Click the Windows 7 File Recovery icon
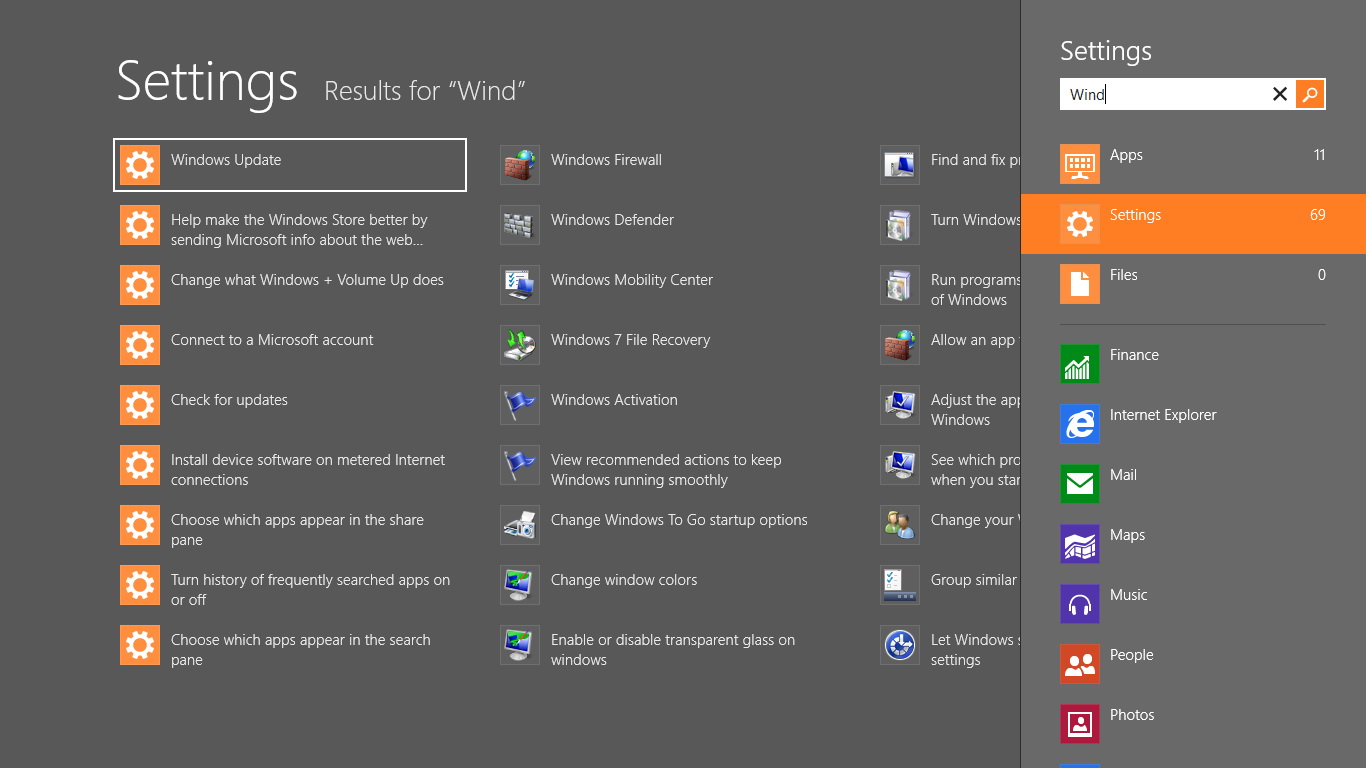The width and height of the screenshot is (1366, 768). [x=520, y=345]
